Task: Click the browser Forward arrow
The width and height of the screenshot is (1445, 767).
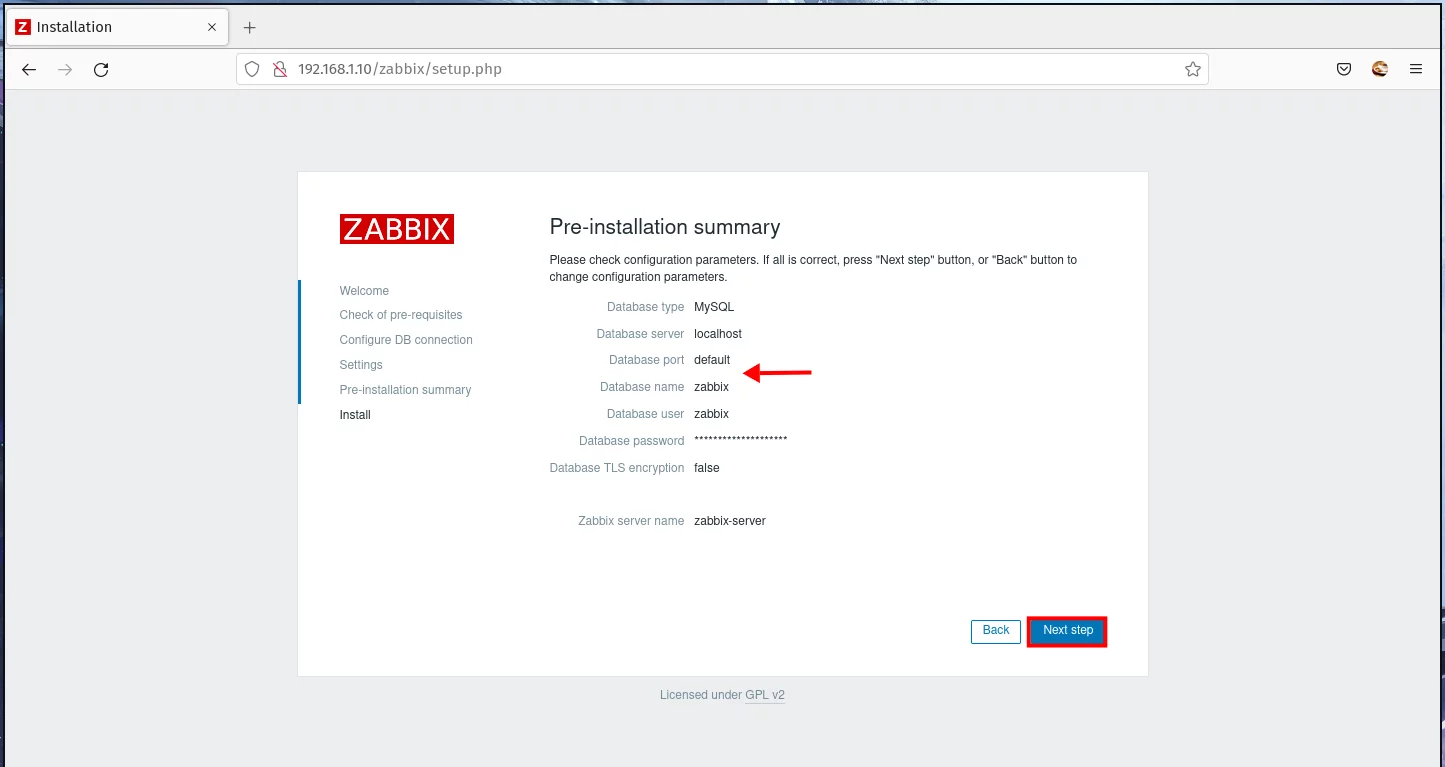Action: click(x=65, y=70)
